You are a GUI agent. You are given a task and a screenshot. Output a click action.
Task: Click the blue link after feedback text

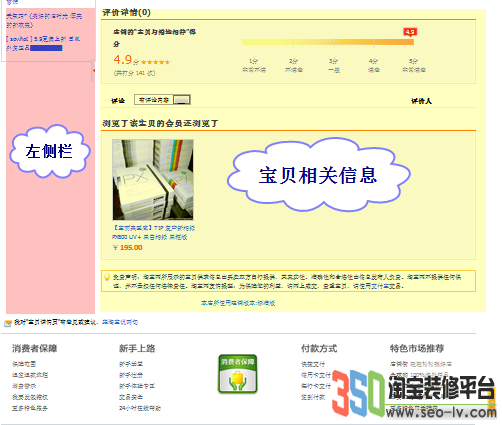coord(120,322)
